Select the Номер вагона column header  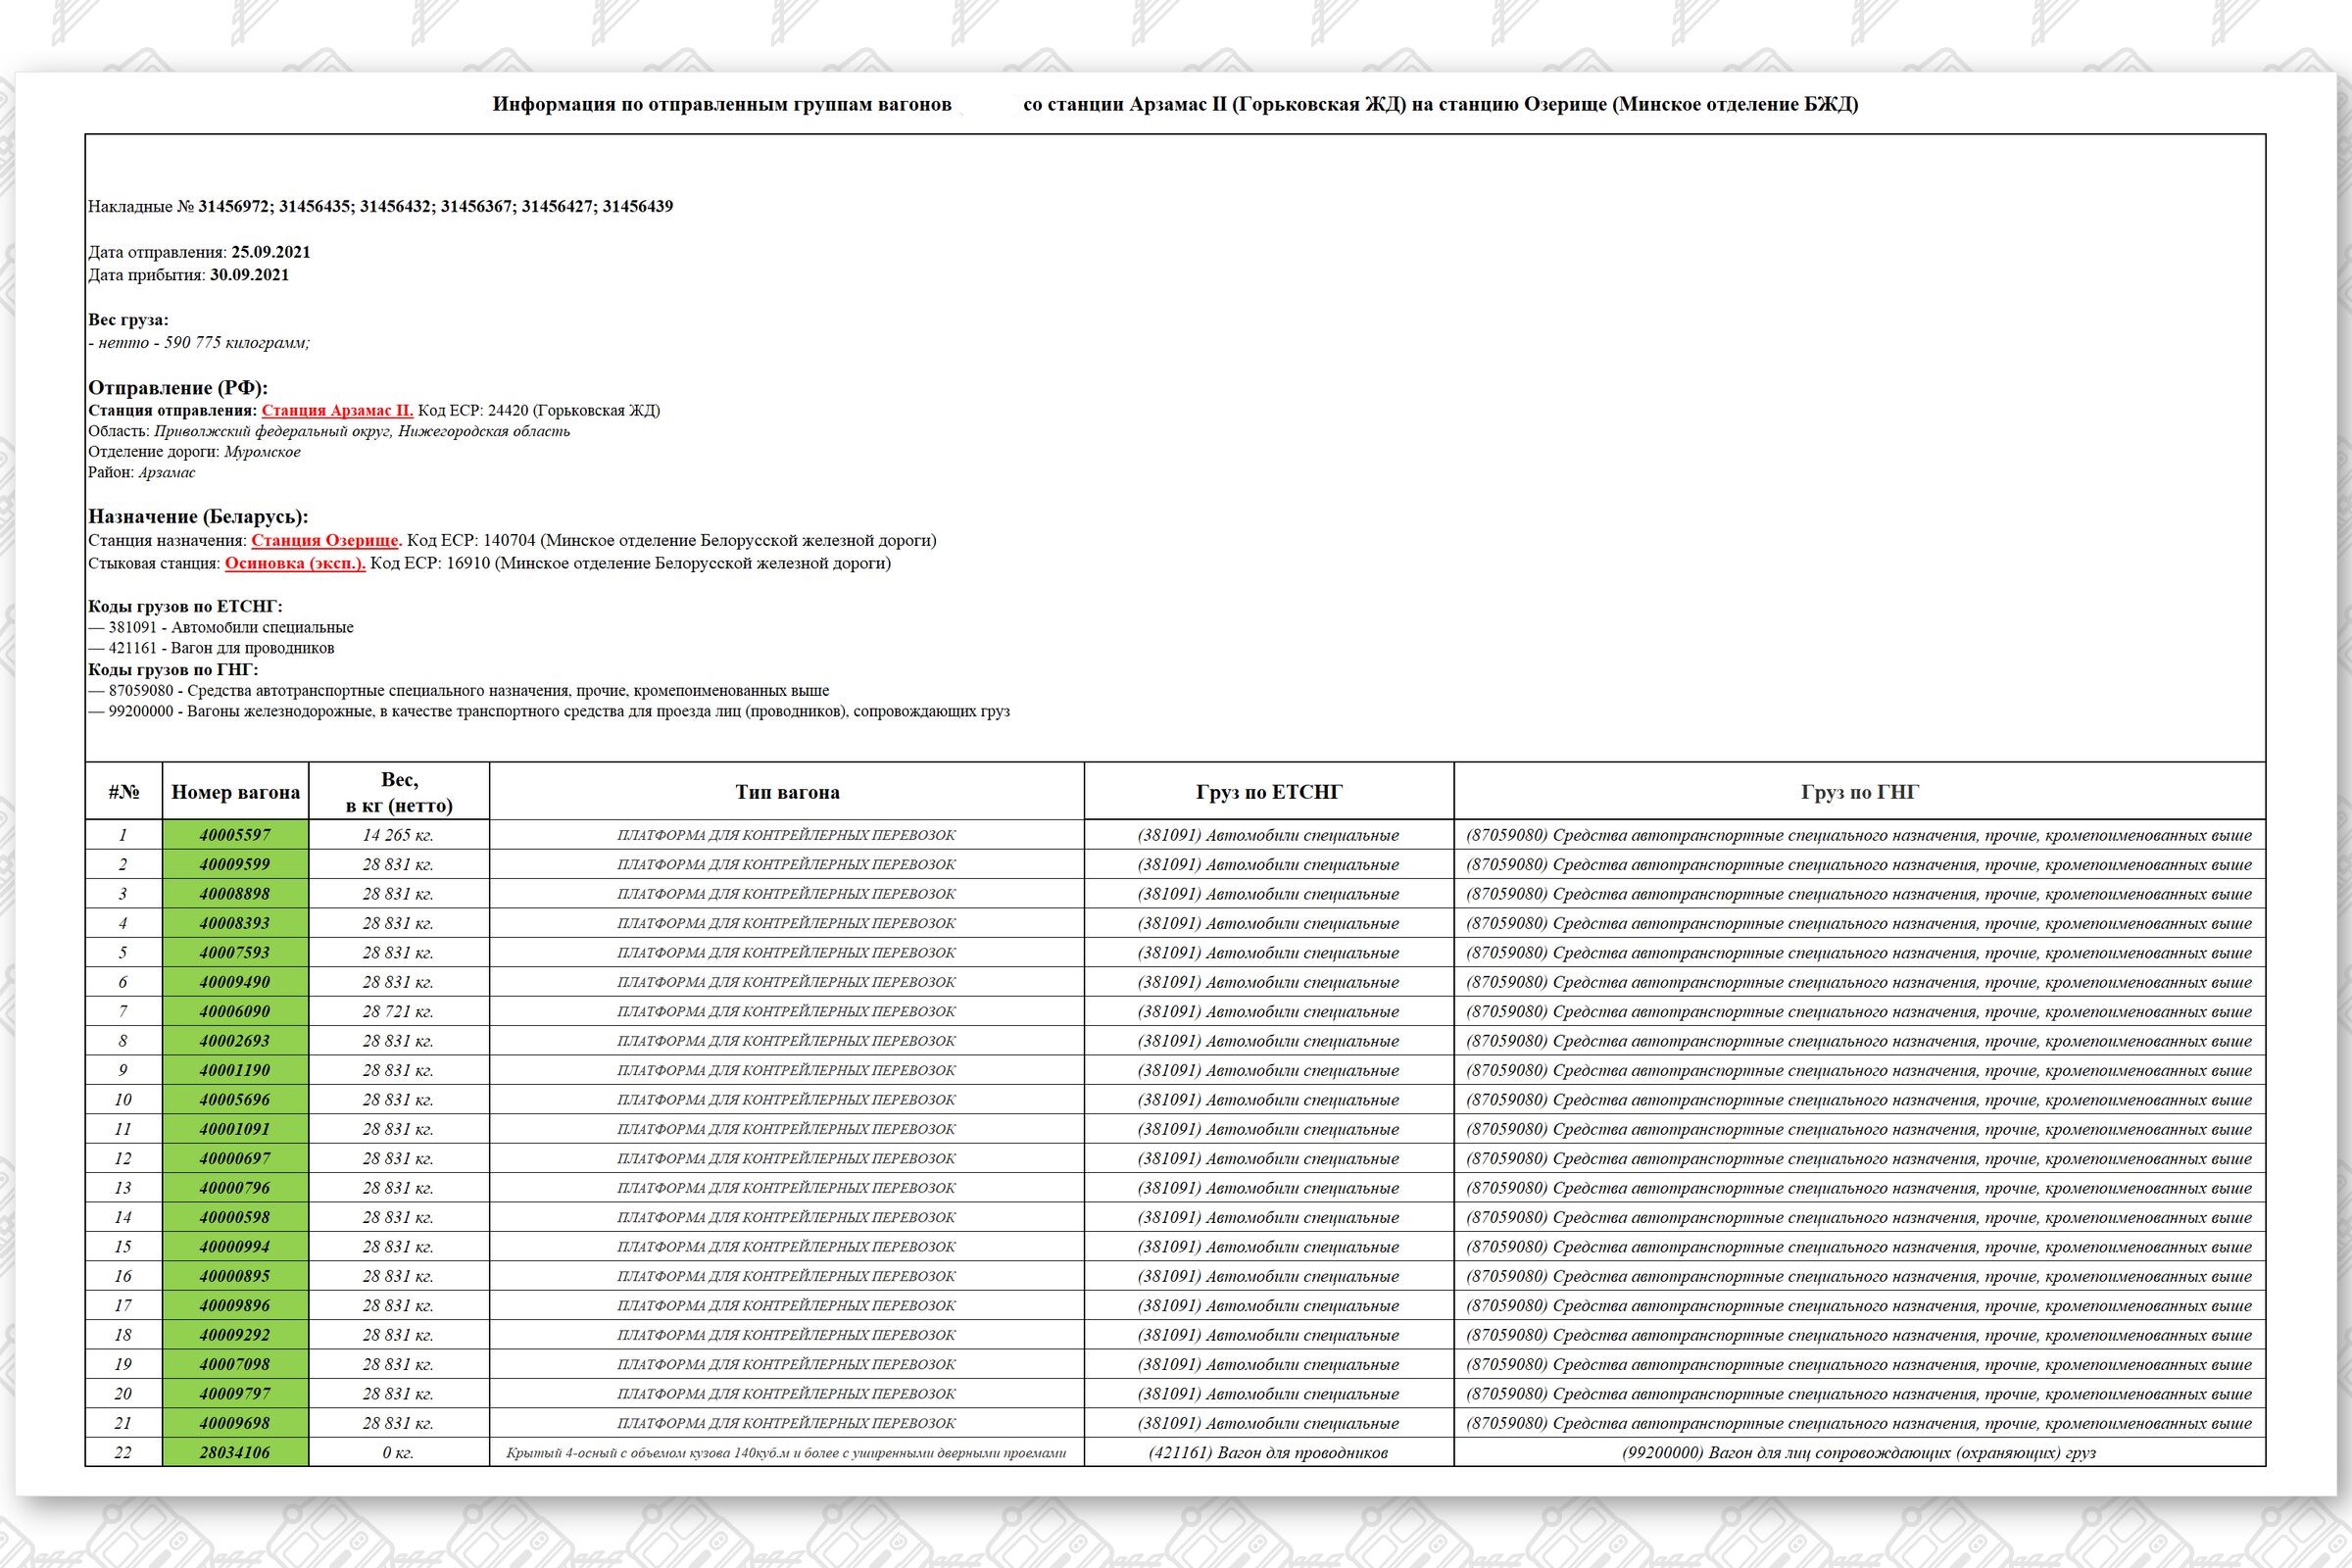pos(235,792)
